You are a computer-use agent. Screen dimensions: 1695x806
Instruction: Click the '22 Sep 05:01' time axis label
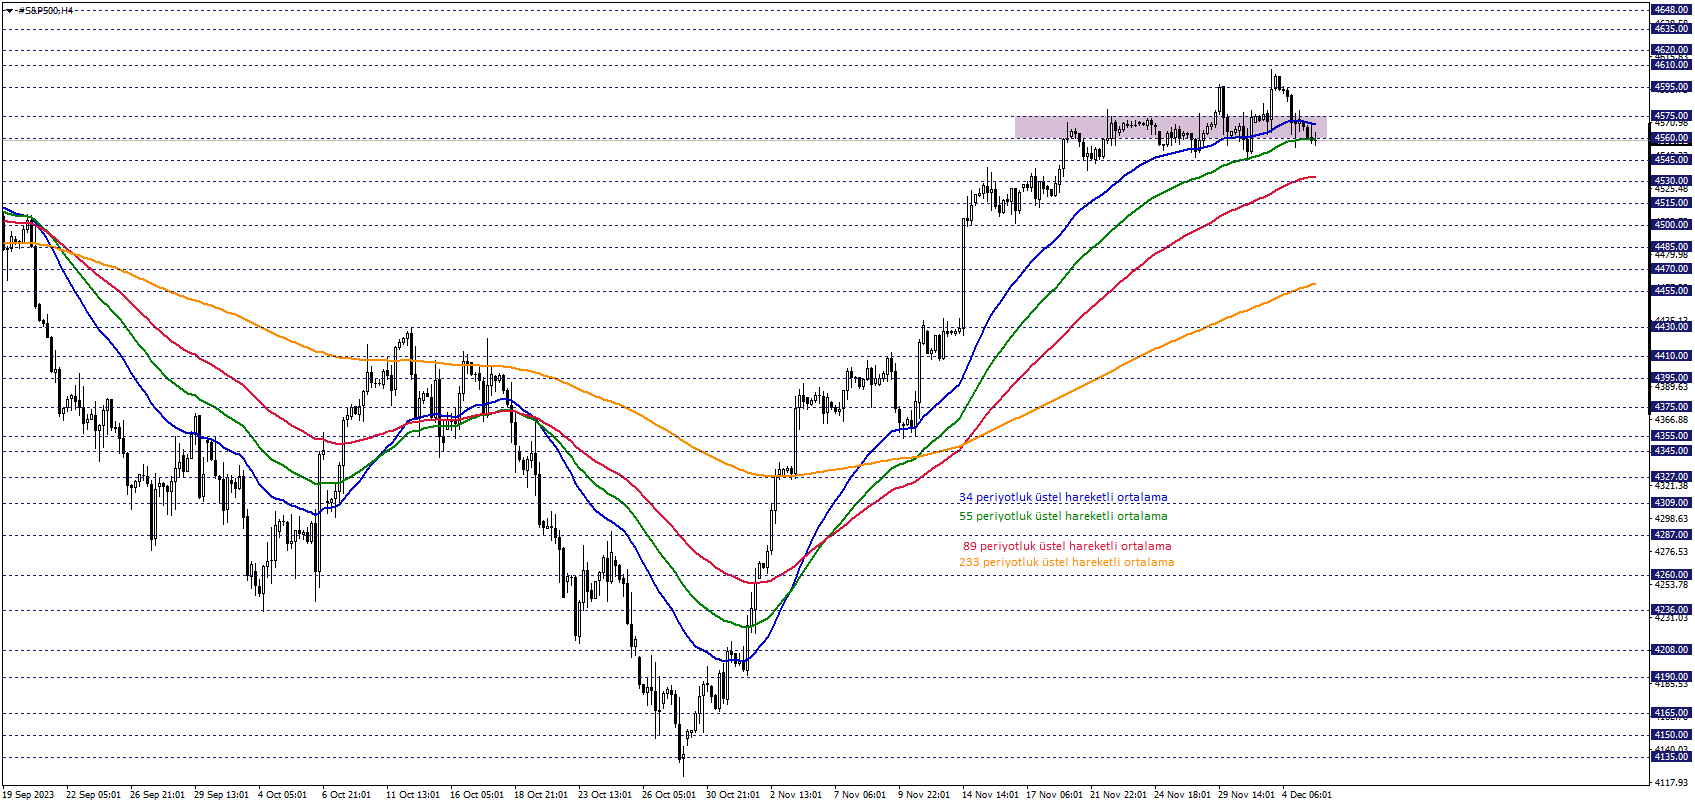pyautogui.click(x=93, y=795)
